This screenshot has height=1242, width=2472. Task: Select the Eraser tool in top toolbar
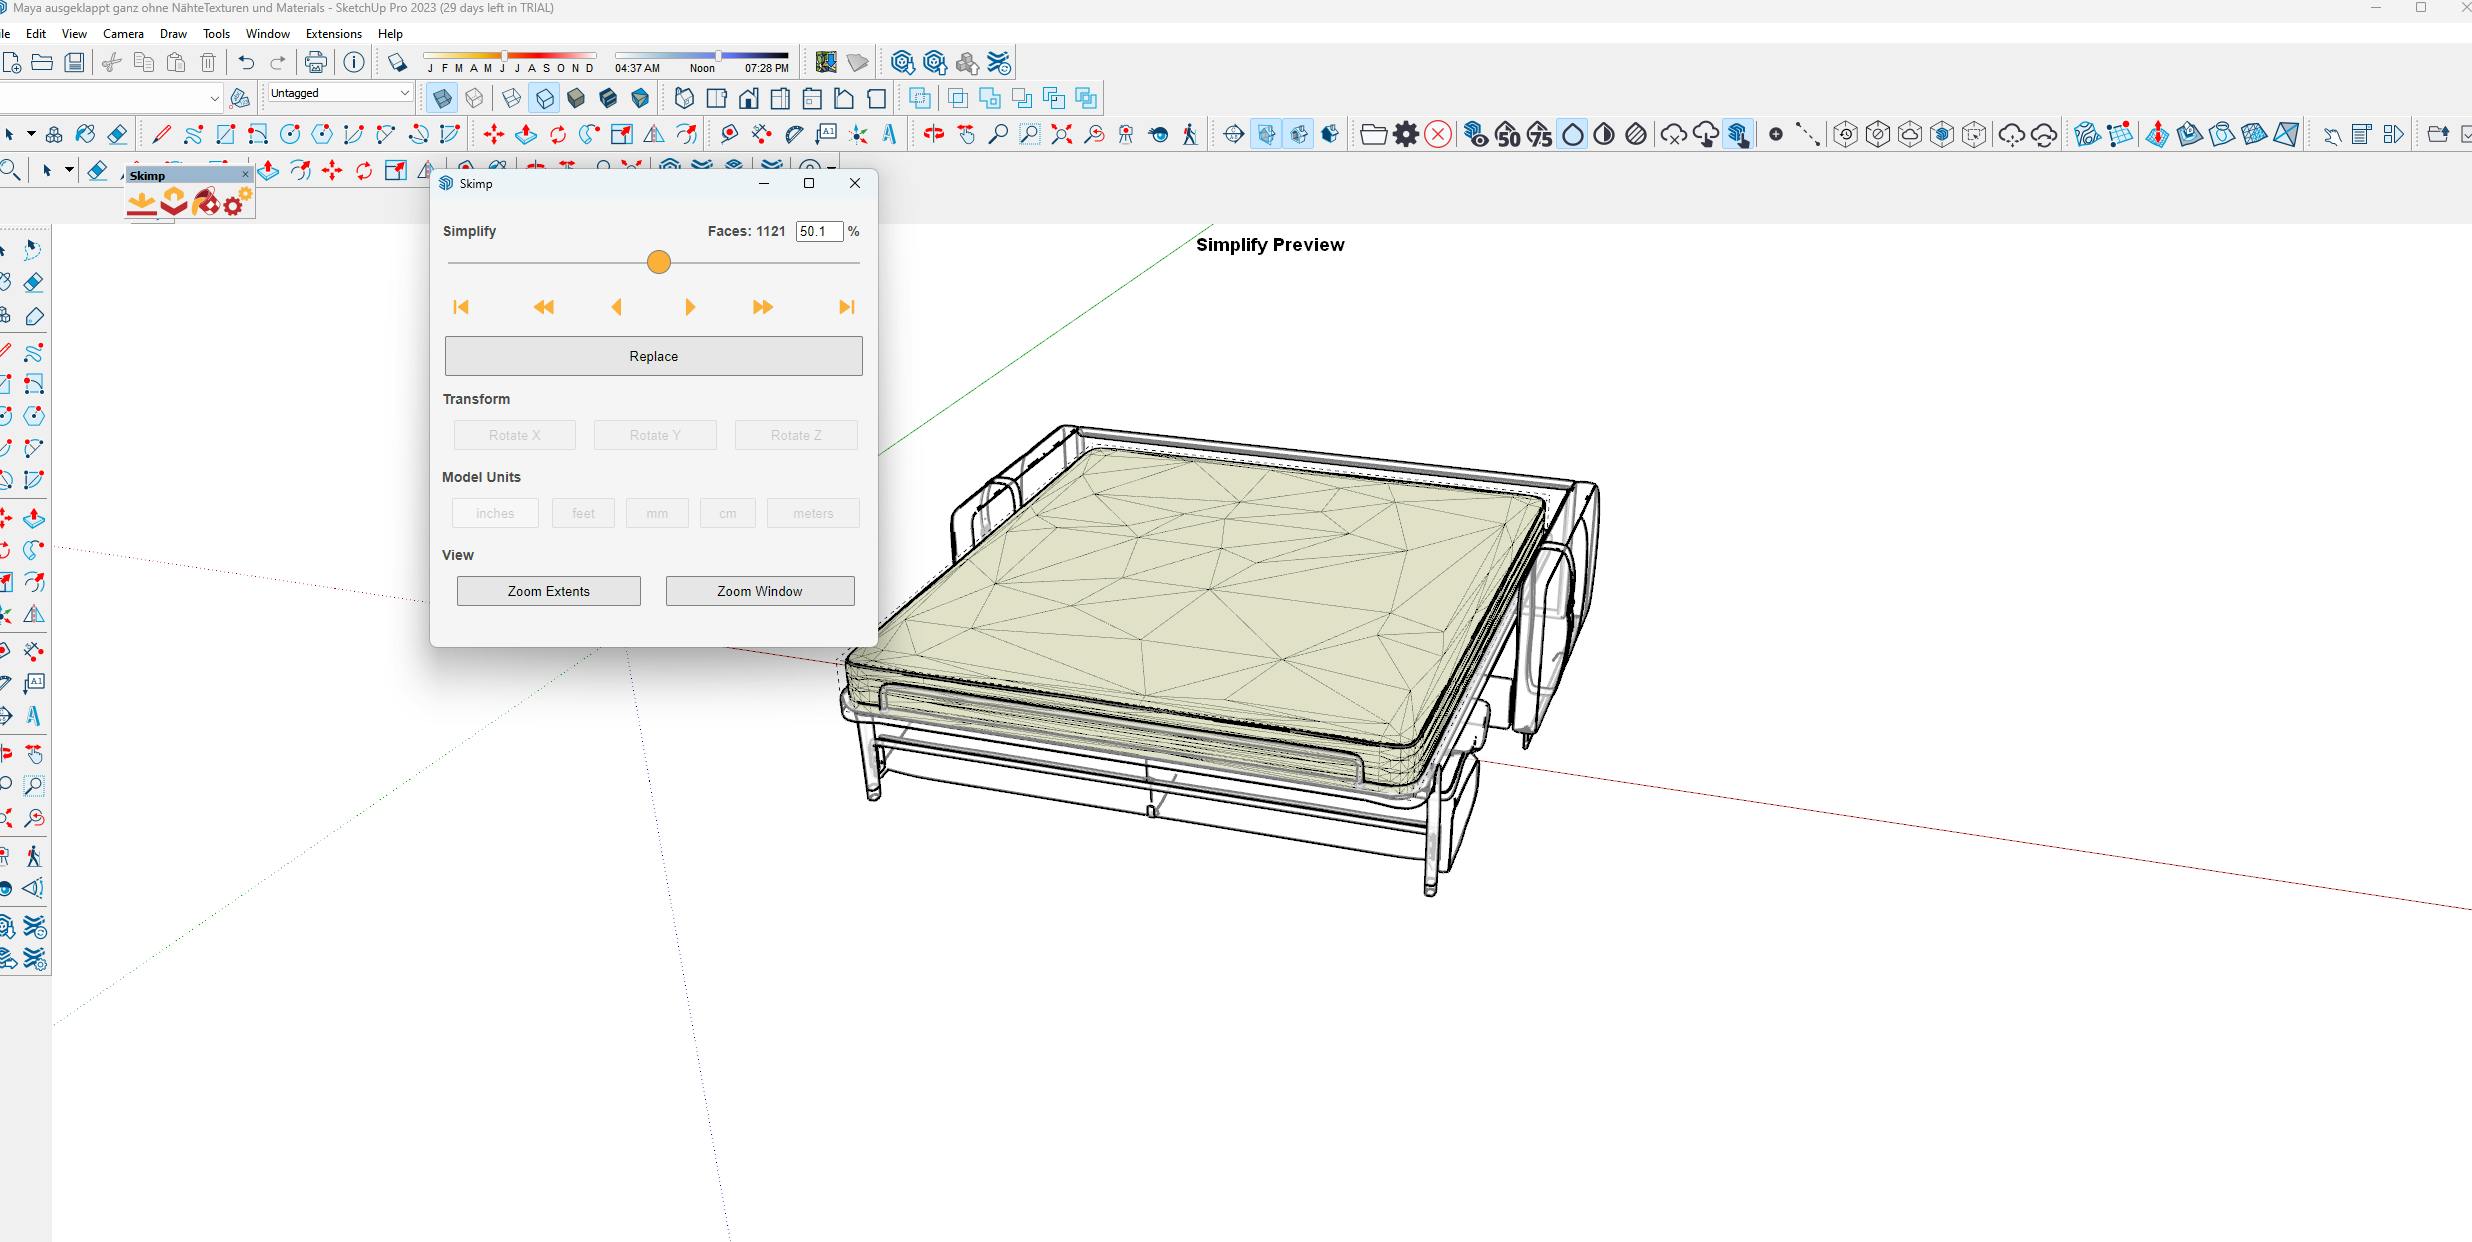pyautogui.click(x=117, y=134)
